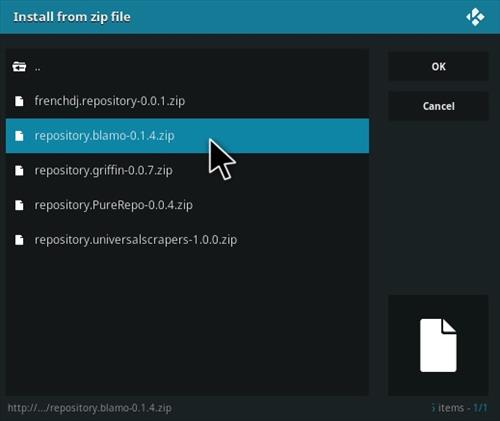This screenshot has height=421, width=500.
Task: Dismiss dialog with Cancel button
Action: (x=438, y=106)
